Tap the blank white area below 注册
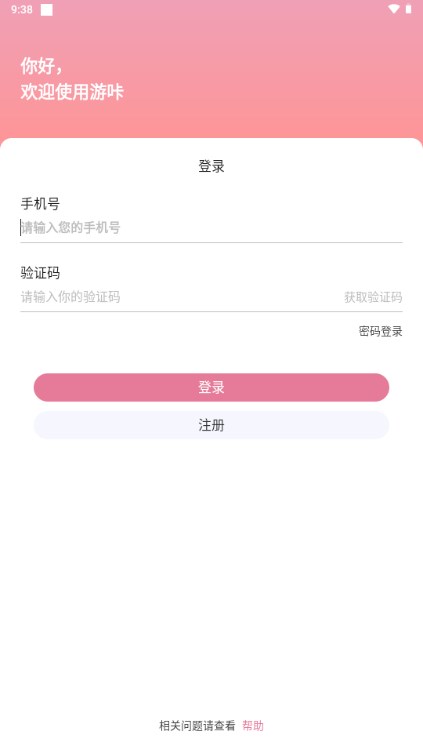This screenshot has width=423, height=753. coord(211,576)
